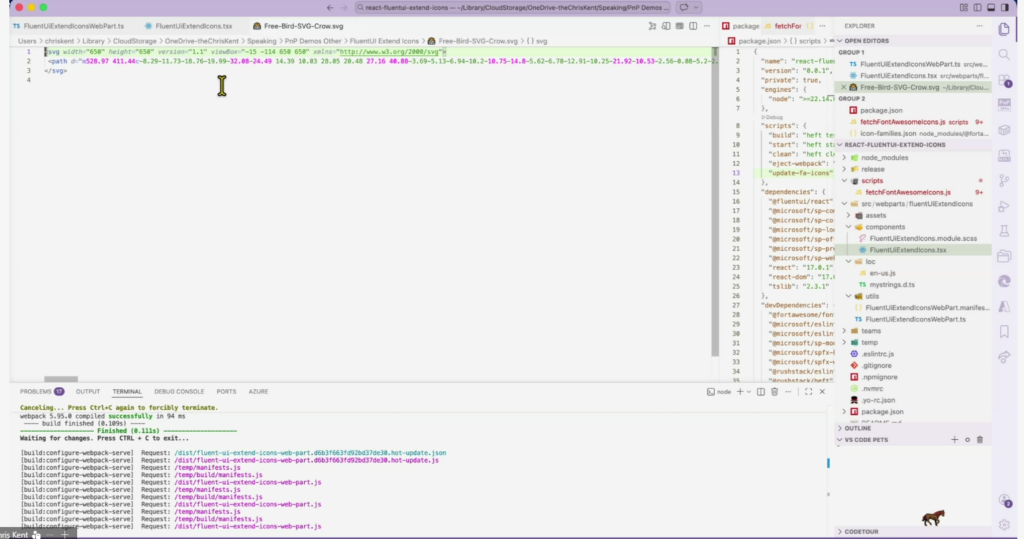Expand the CodeTour section

coord(860,532)
